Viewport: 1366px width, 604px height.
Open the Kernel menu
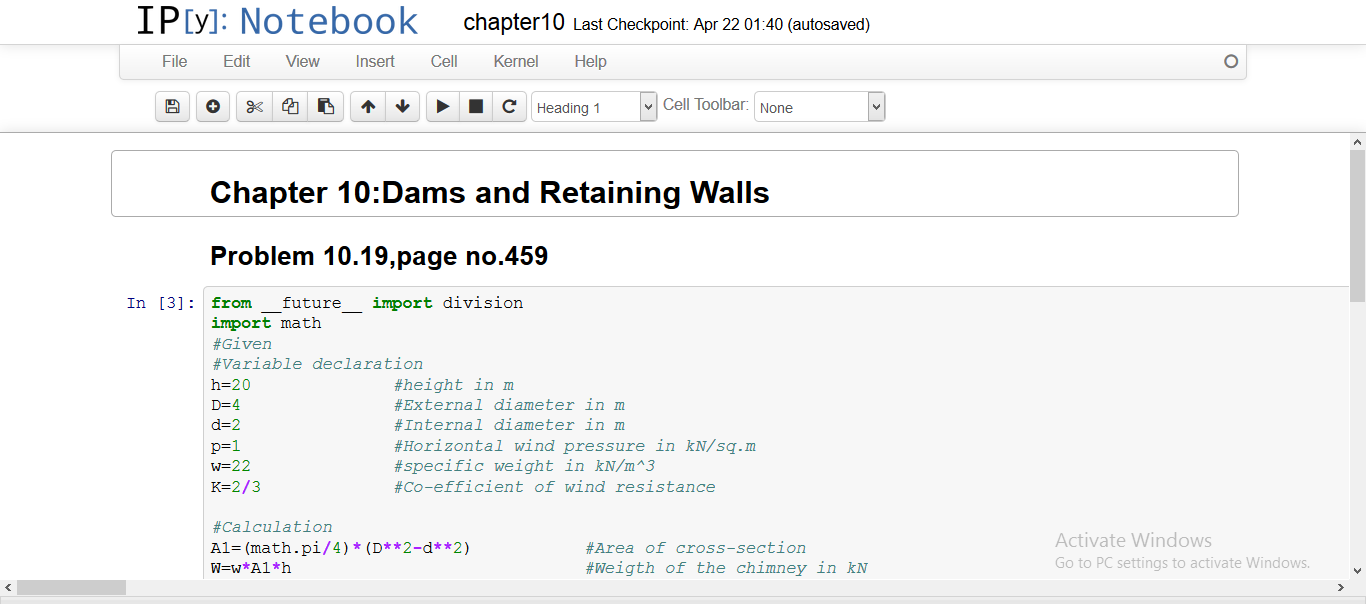click(516, 62)
